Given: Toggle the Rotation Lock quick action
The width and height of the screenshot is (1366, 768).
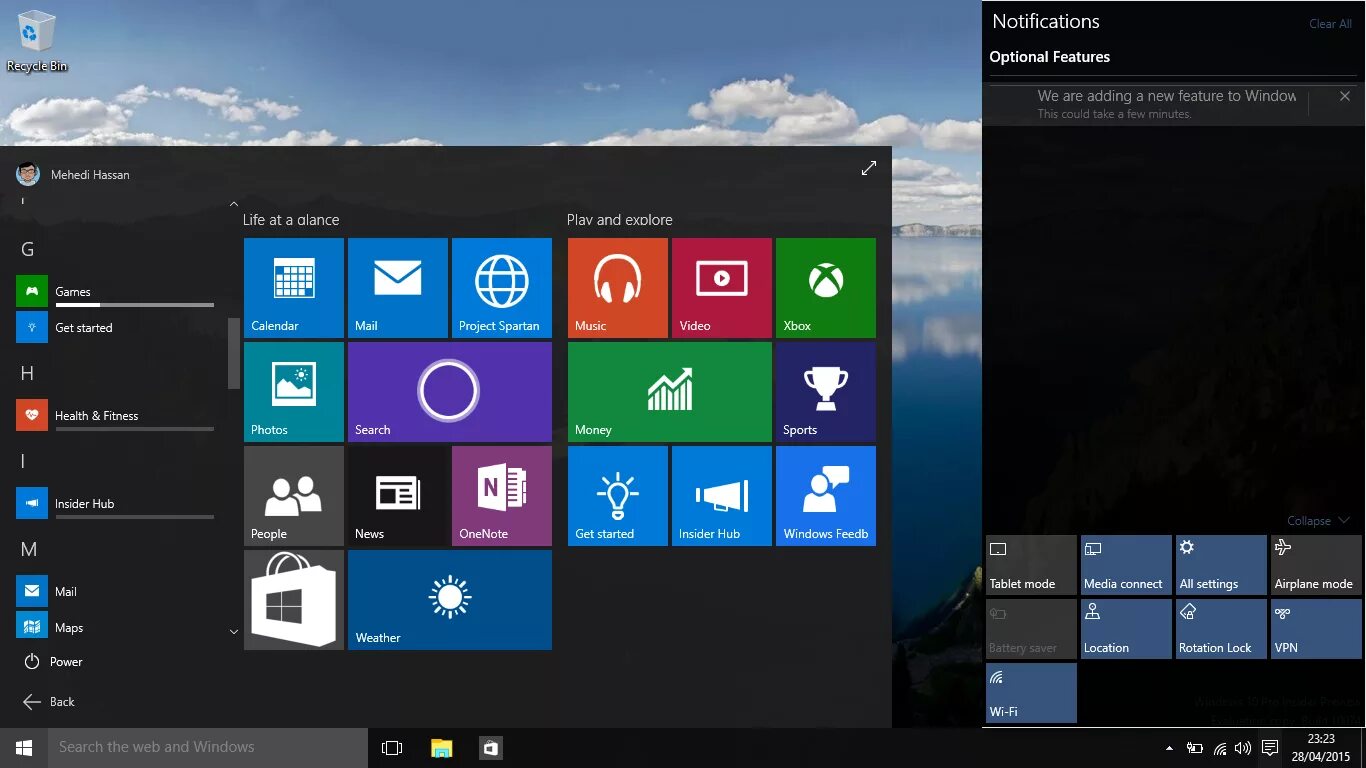Looking at the screenshot, I should pyautogui.click(x=1221, y=629).
